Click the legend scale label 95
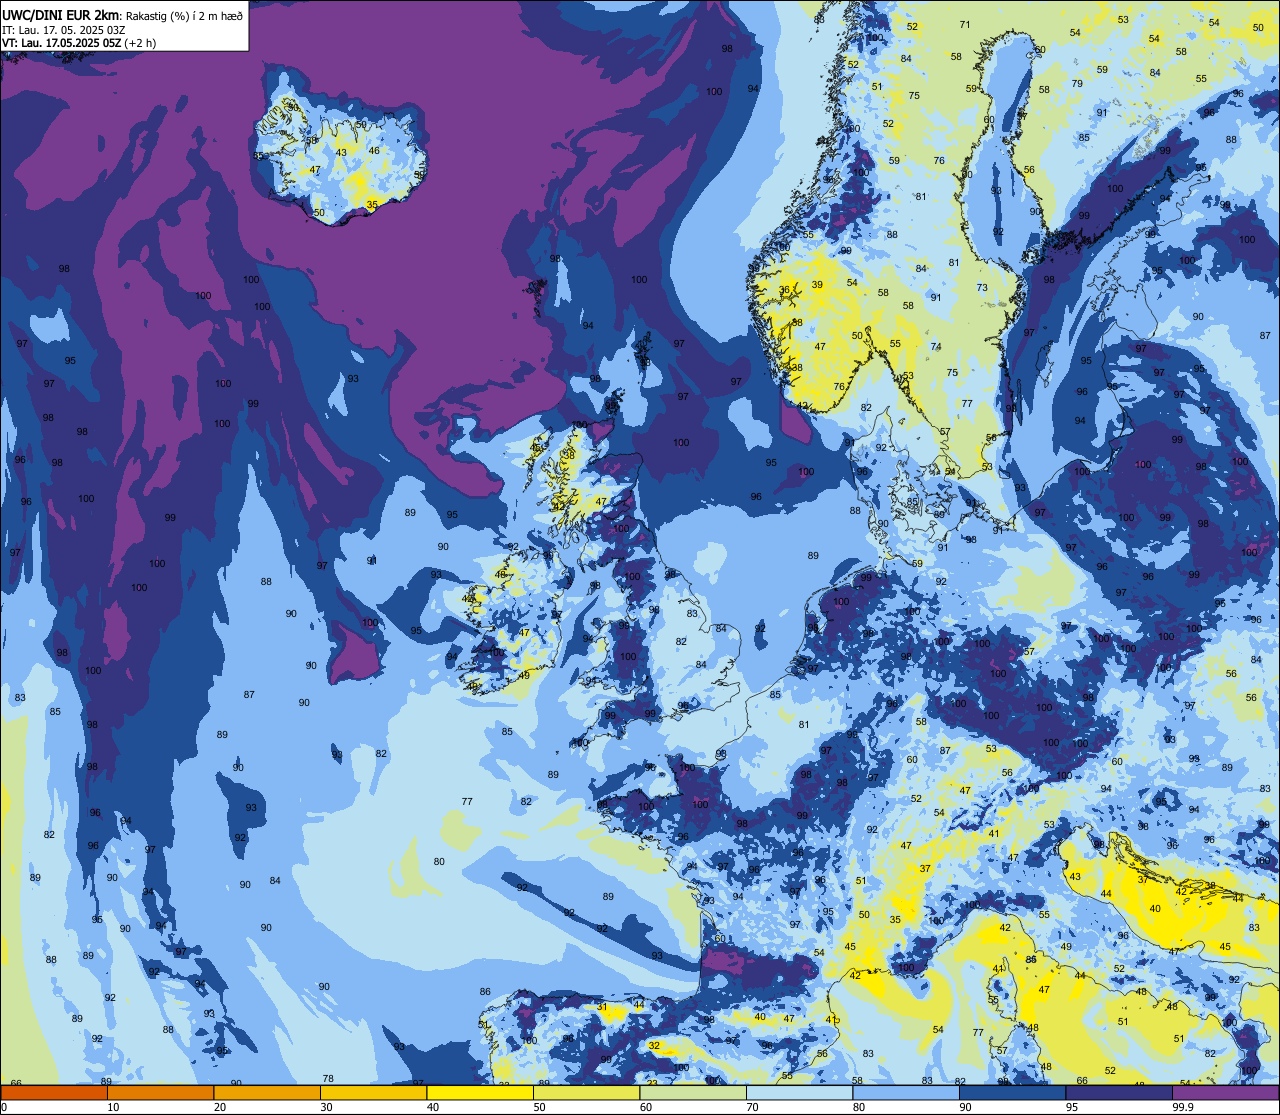 pyautogui.click(x=1072, y=1107)
